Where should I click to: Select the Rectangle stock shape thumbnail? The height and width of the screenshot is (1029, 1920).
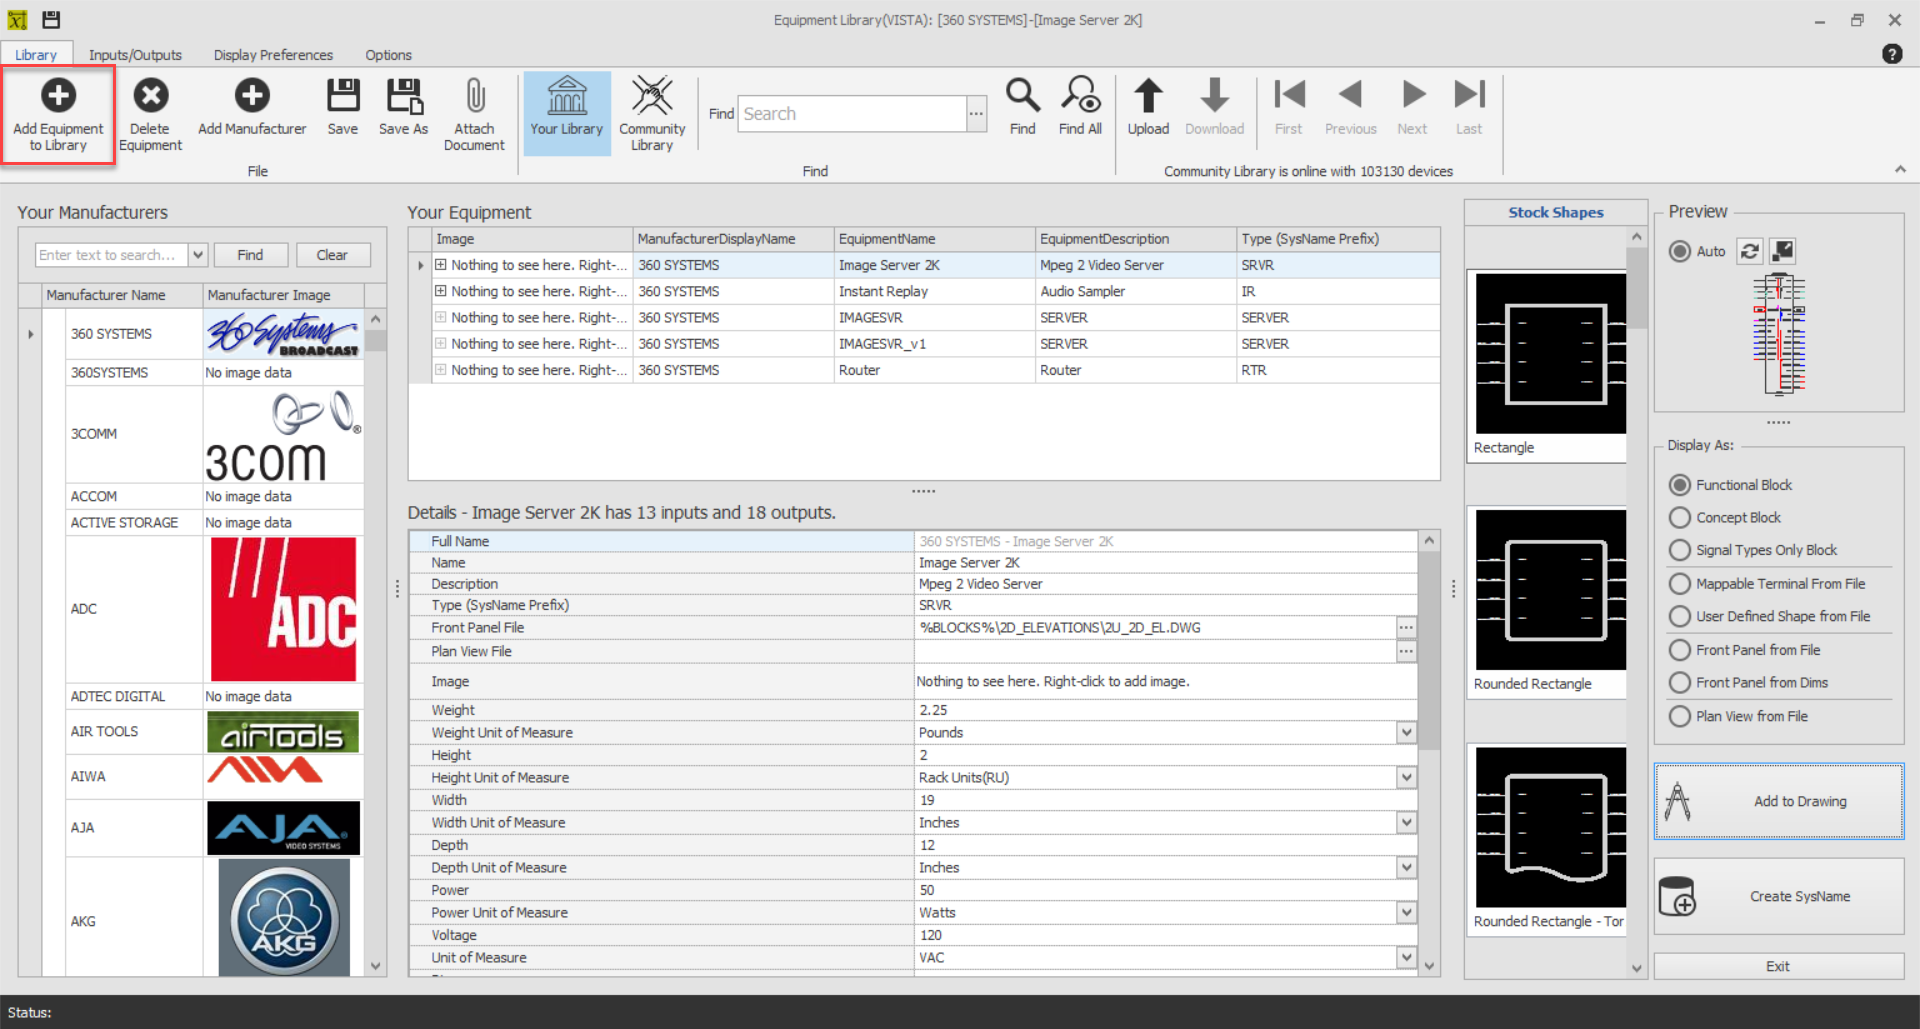pyautogui.click(x=1551, y=353)
